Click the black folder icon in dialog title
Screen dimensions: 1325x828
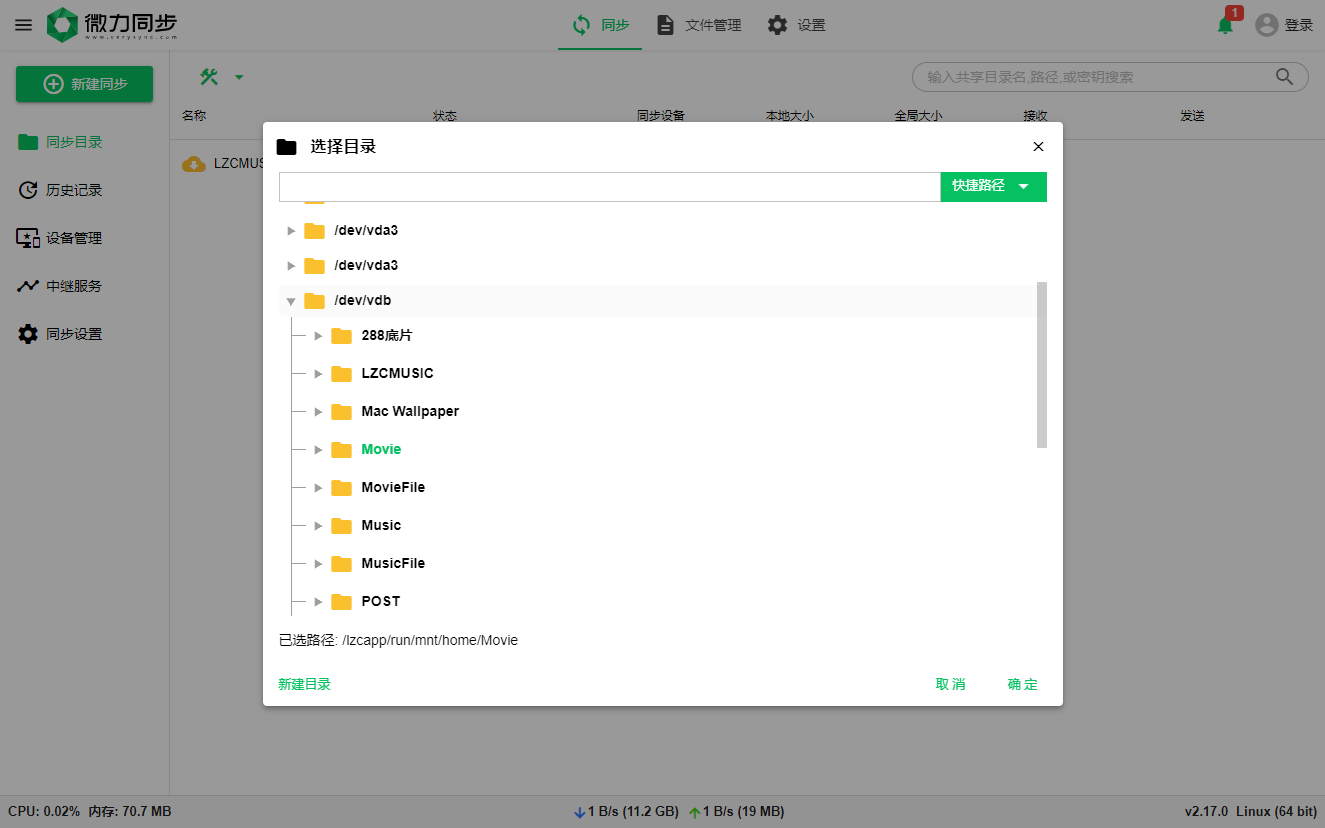click(x=287, y=147)
